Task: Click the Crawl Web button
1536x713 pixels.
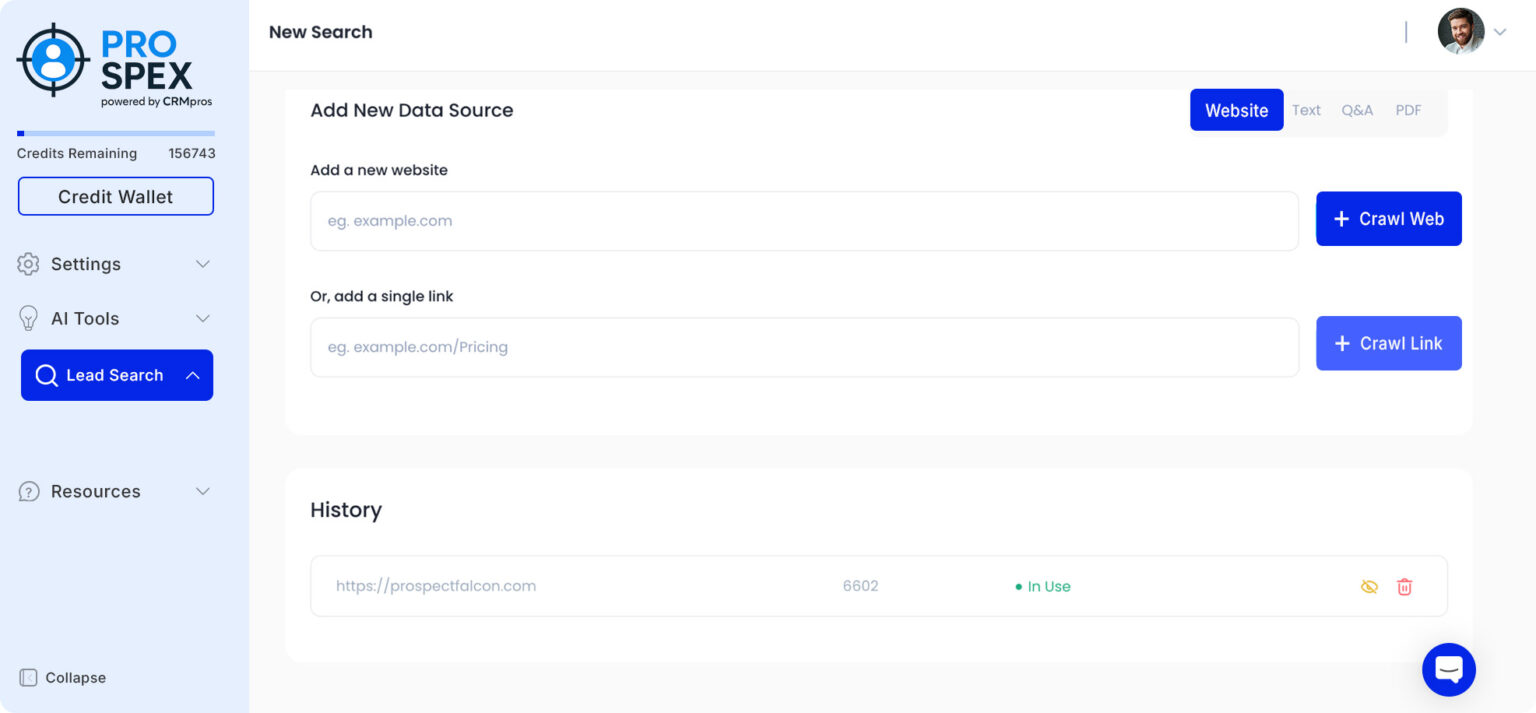Action: (1388, 218)
